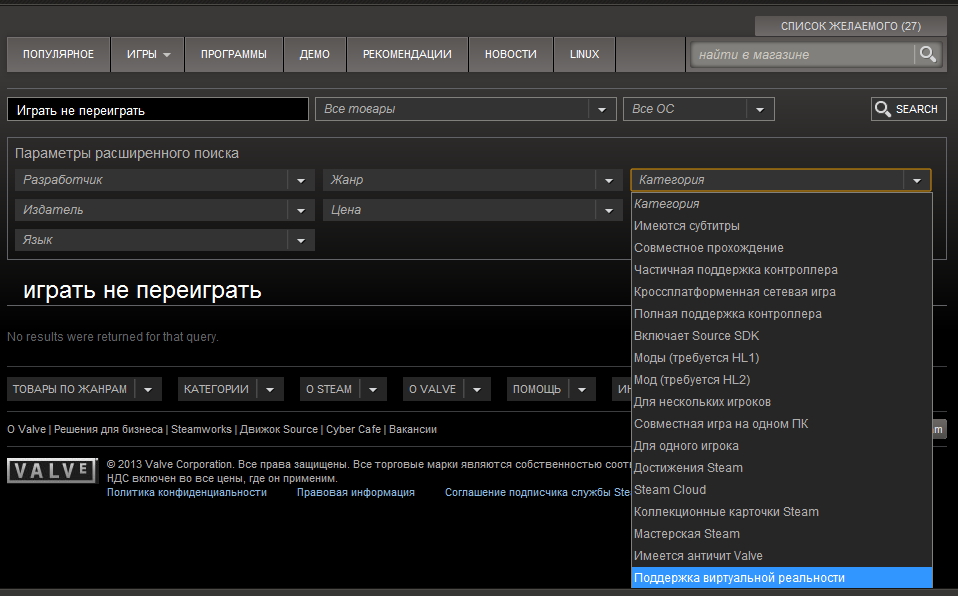The height and width of the screenshot is (596, 958).
Task: Select Поддержка виртуальной реальности option
Action: coord(739,578)
